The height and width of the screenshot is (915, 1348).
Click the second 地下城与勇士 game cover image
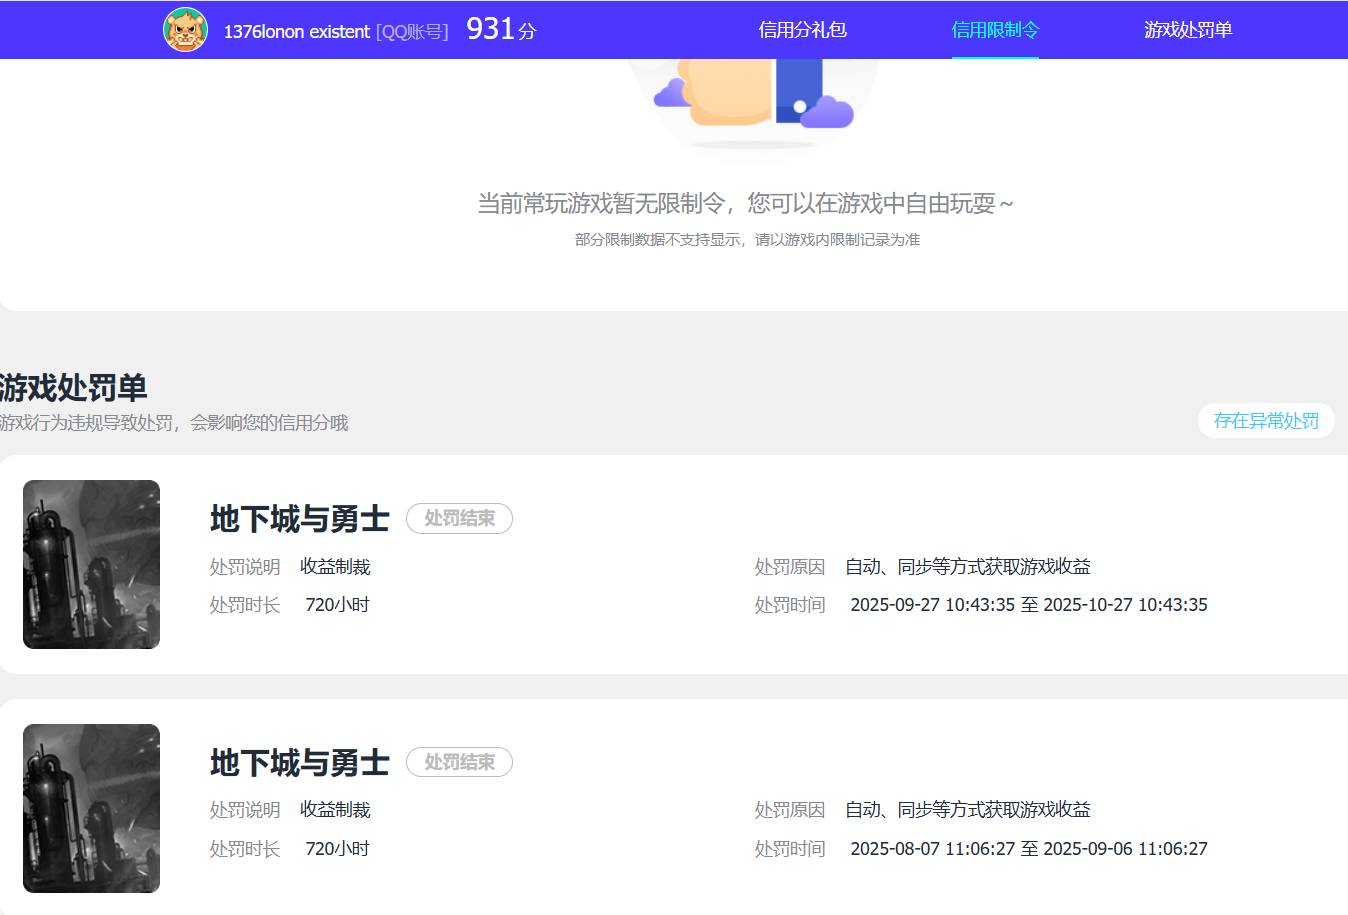point(91,807)
